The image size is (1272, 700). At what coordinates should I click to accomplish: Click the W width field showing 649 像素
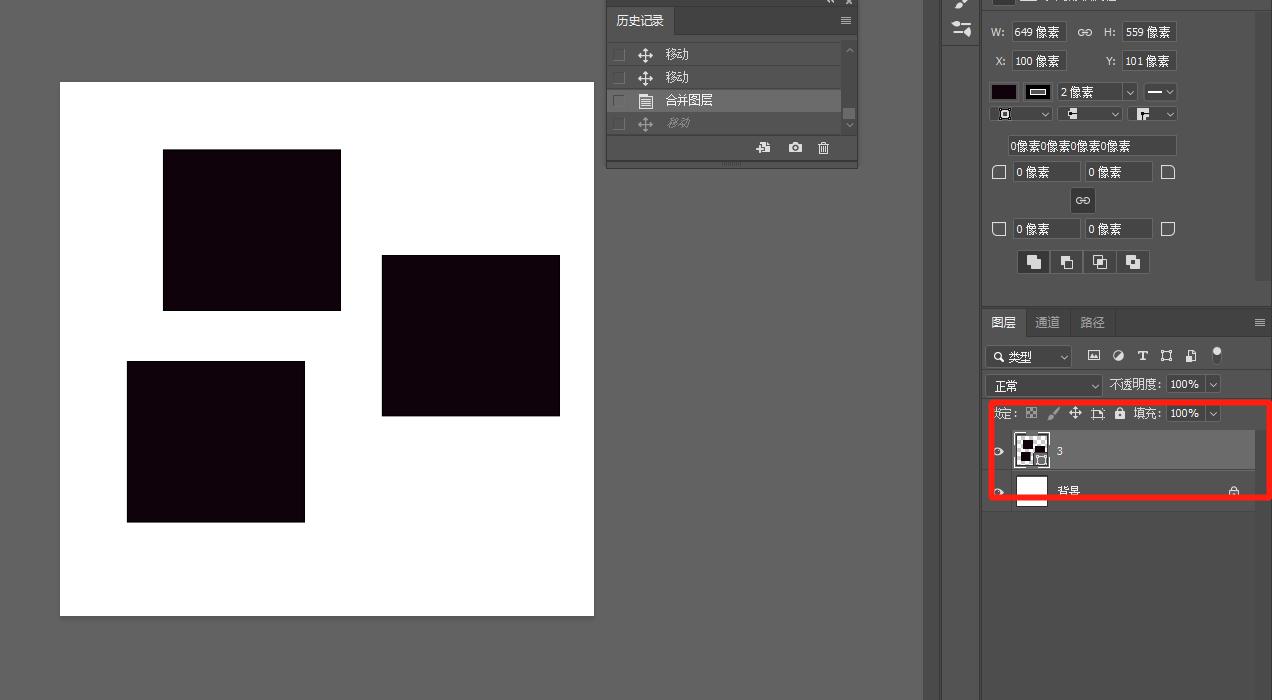coord(1039,32)
